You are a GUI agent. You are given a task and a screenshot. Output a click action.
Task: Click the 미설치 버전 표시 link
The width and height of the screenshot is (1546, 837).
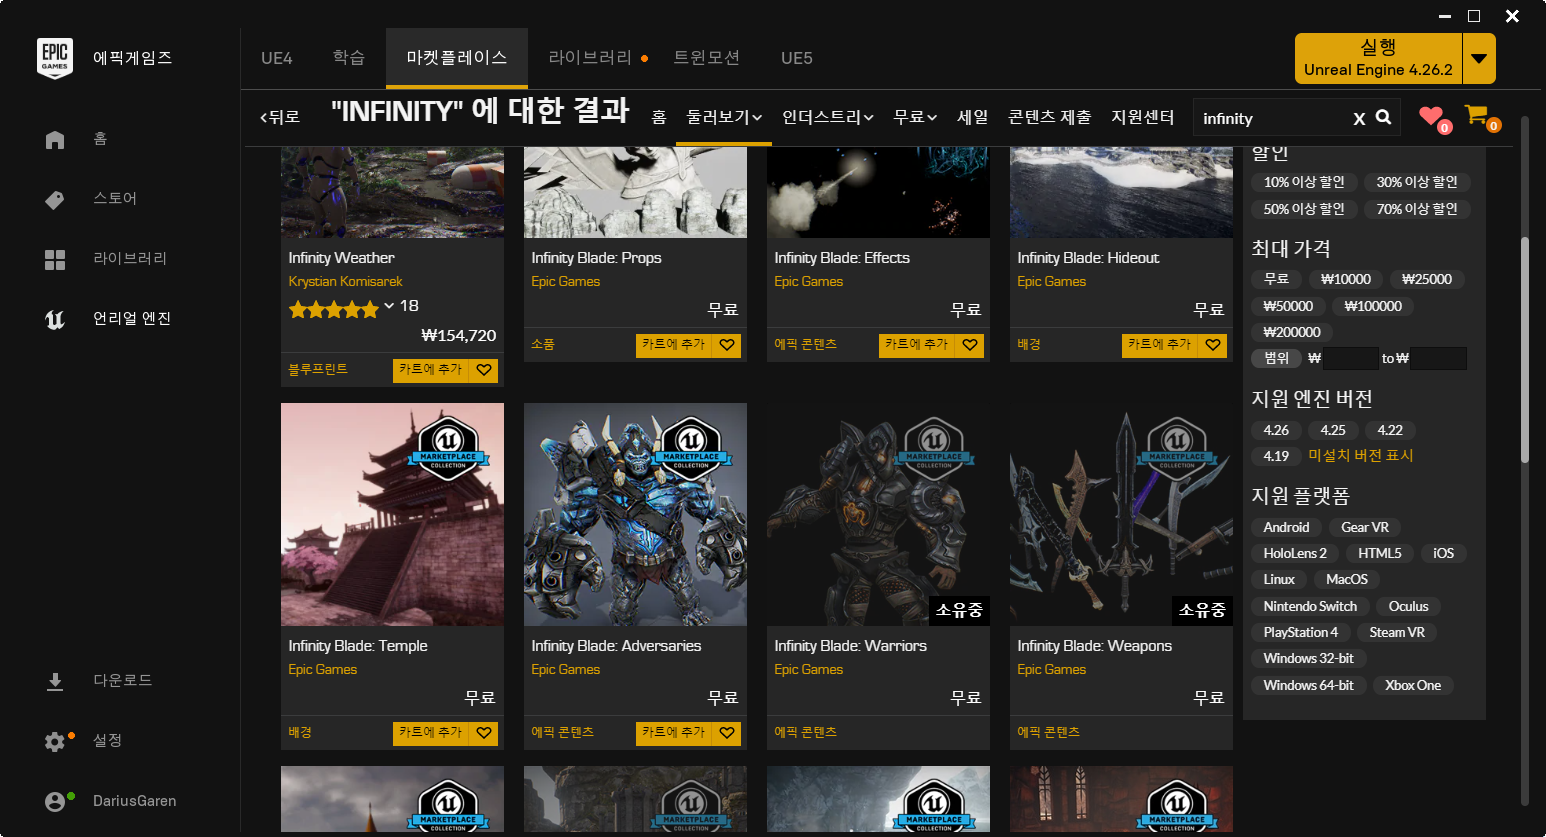1361,456
